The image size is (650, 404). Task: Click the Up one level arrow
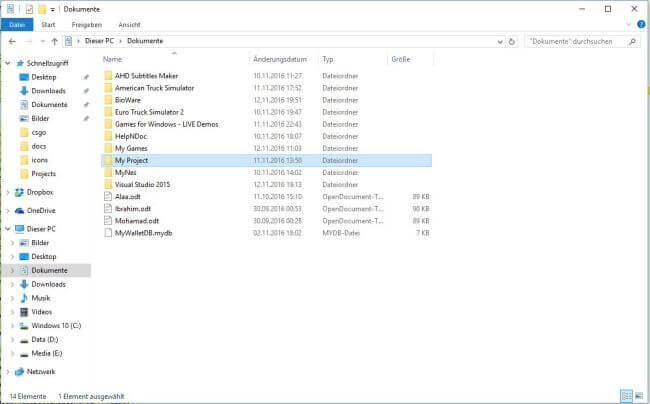point(54,41)
